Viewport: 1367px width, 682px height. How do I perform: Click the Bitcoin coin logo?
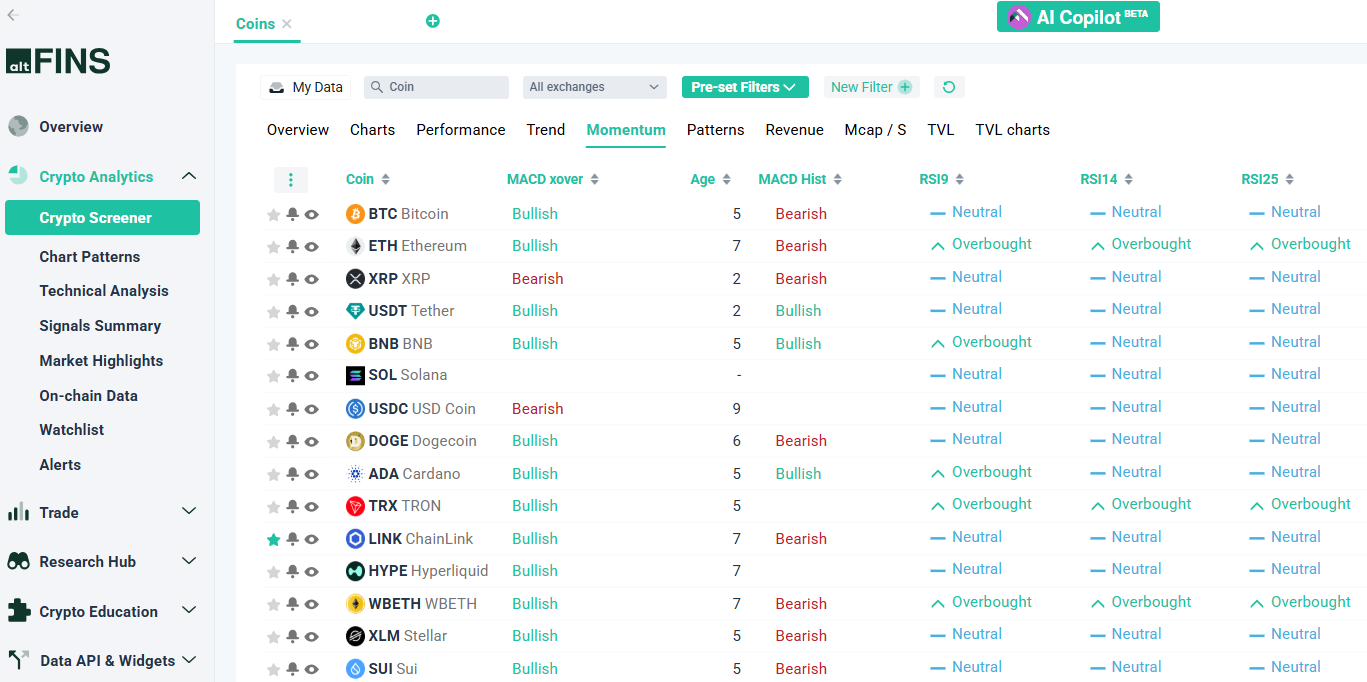tap(355, 214)
